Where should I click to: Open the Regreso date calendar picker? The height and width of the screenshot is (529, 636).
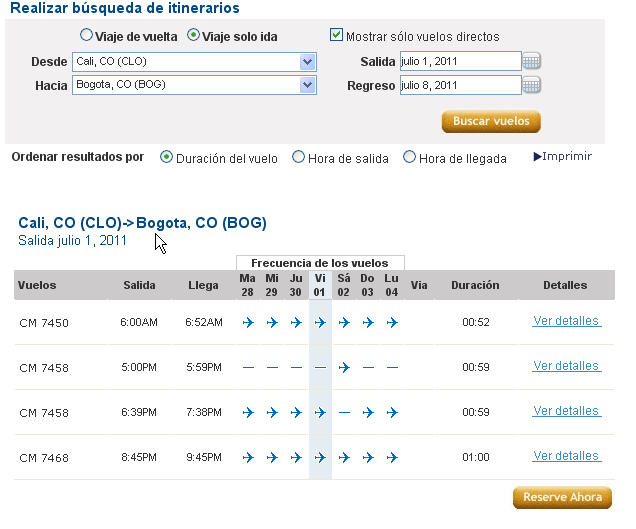[531, 85]
